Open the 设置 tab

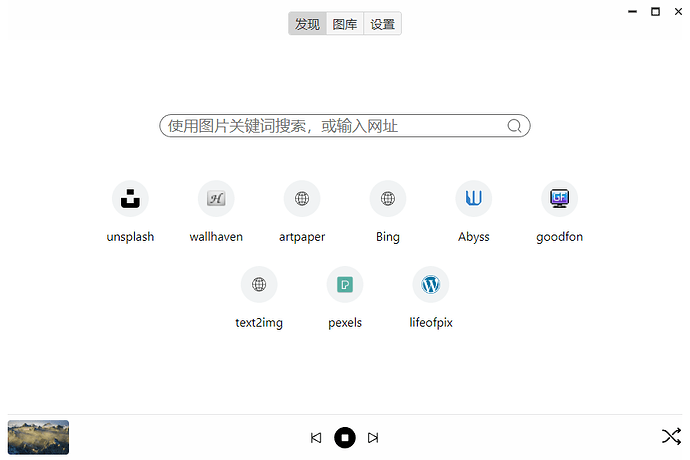point(383,24)
